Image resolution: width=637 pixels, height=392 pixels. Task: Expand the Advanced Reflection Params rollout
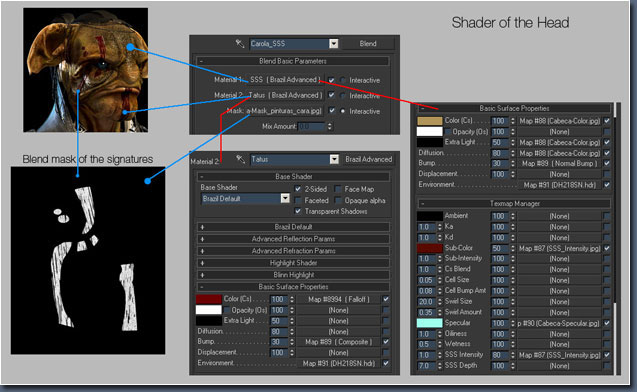point(293,239)
